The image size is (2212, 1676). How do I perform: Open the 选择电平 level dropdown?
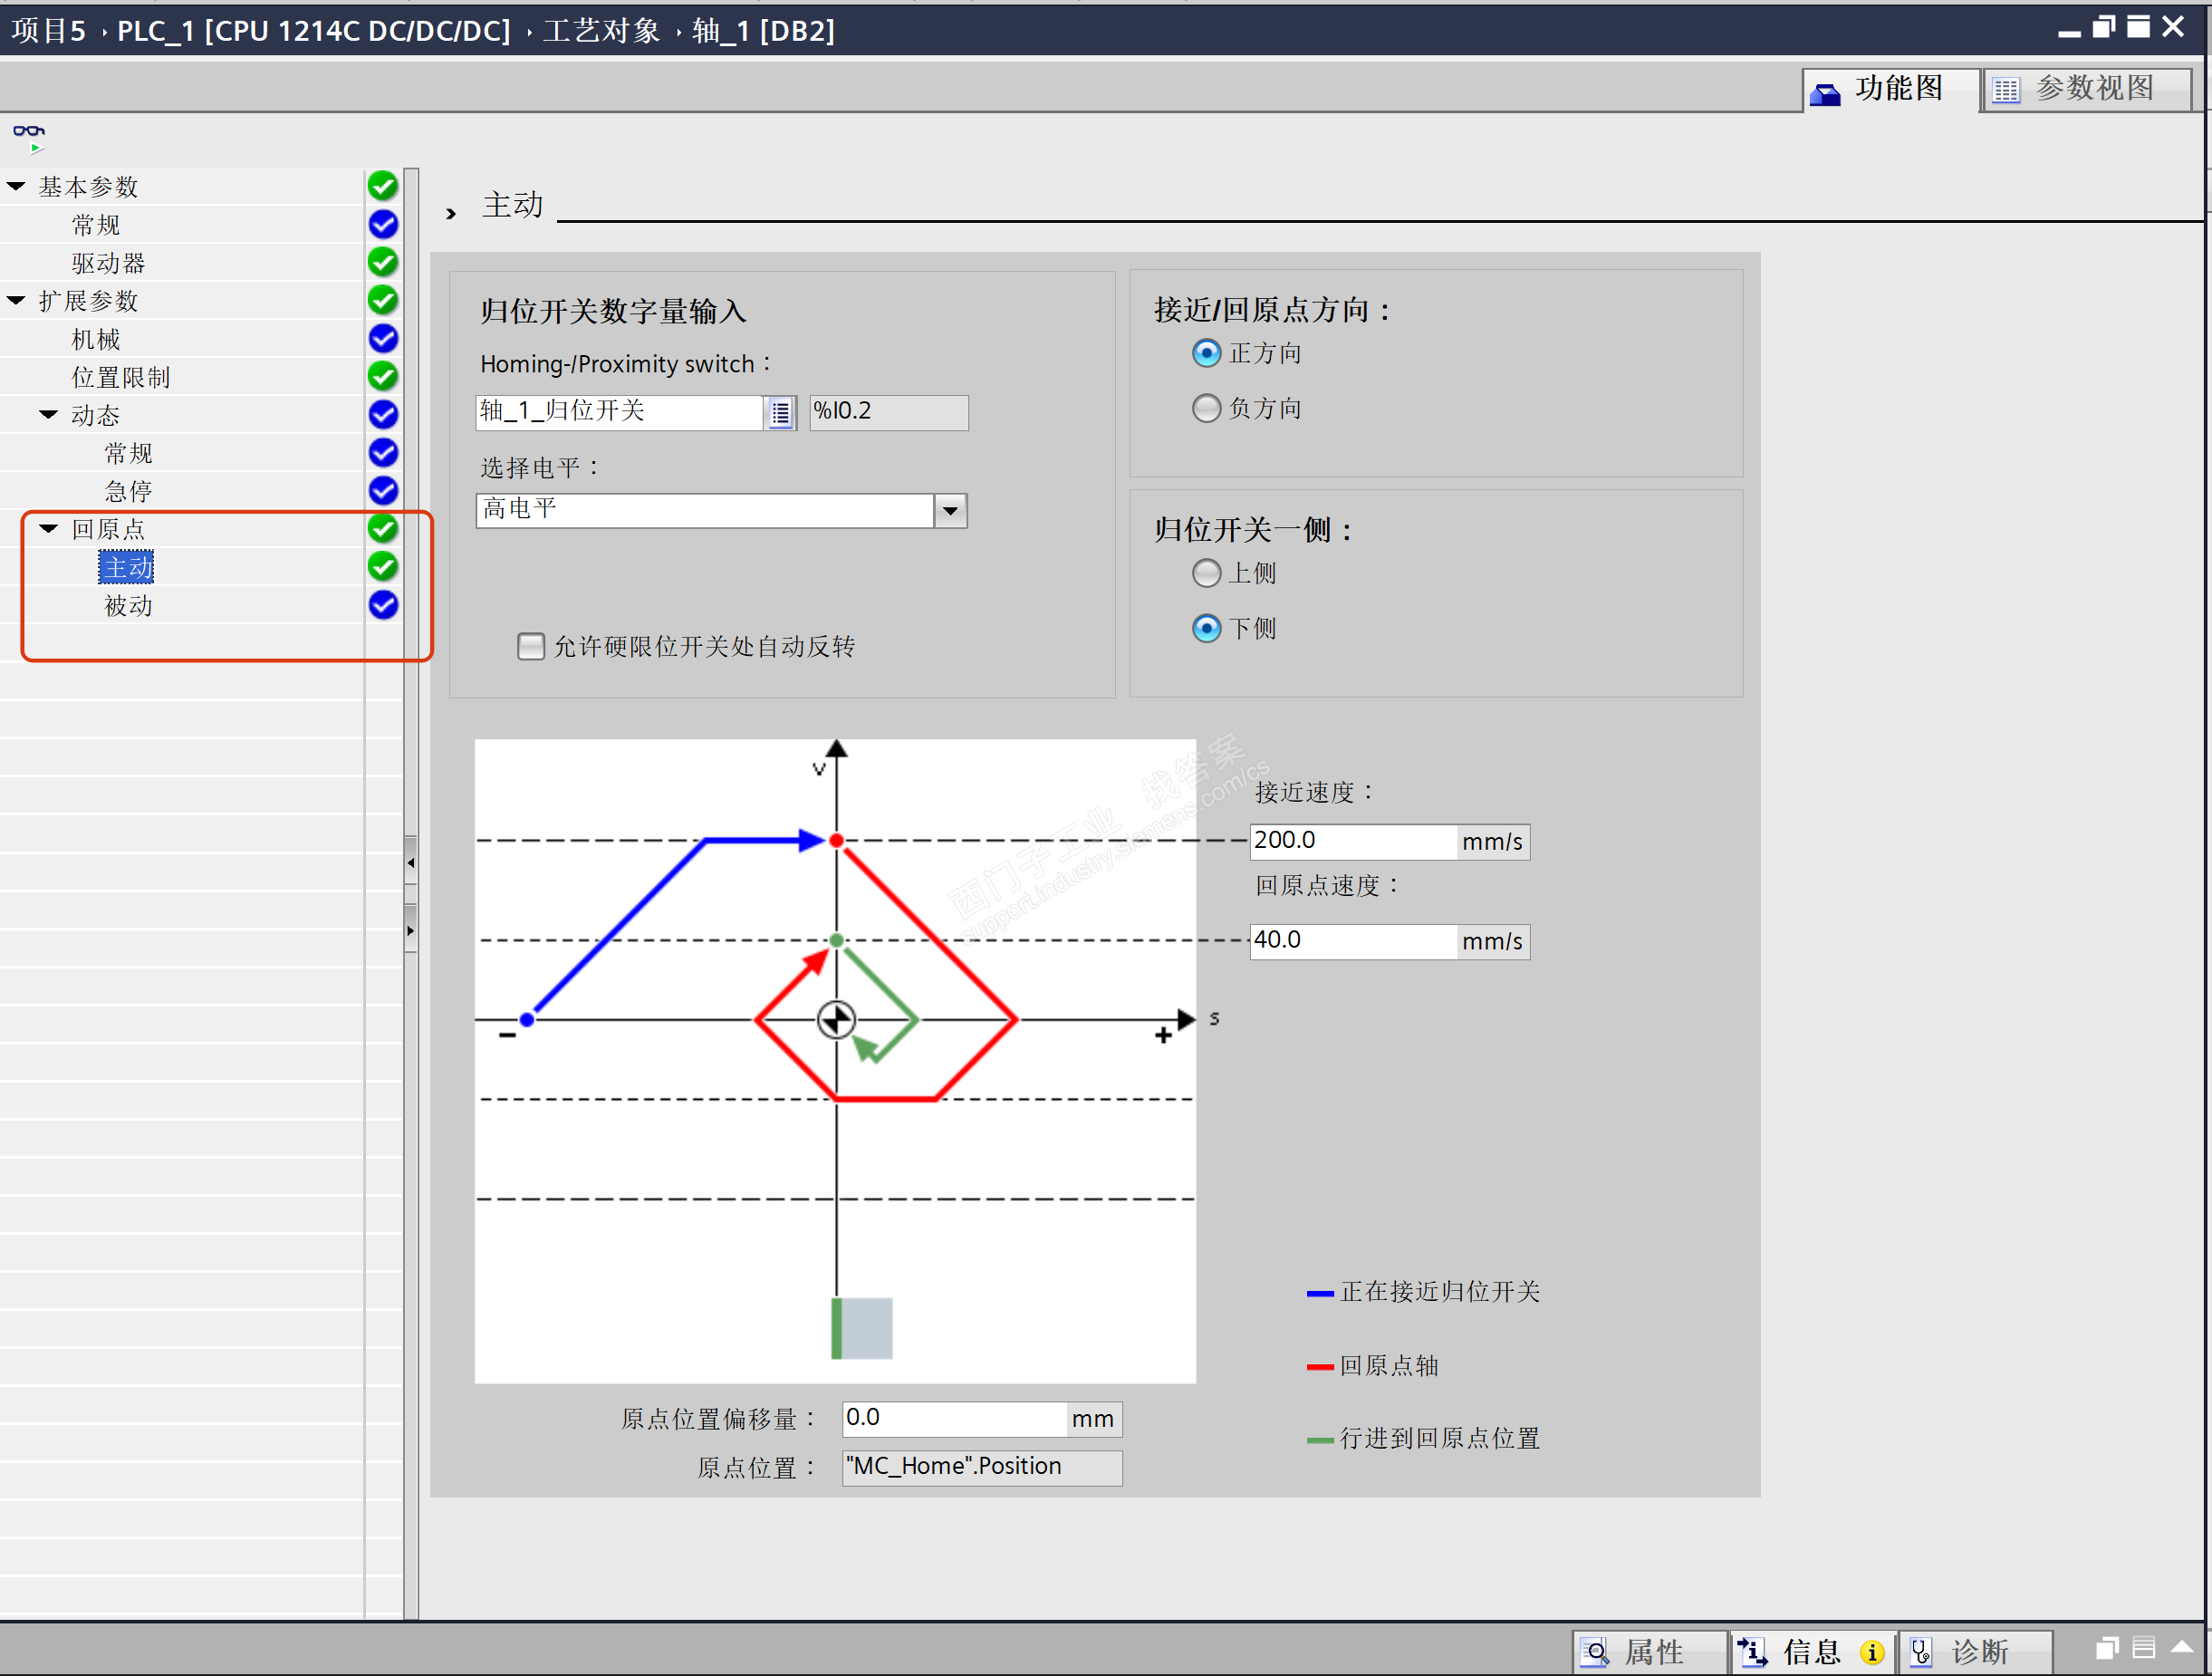(x=950, y=511)
